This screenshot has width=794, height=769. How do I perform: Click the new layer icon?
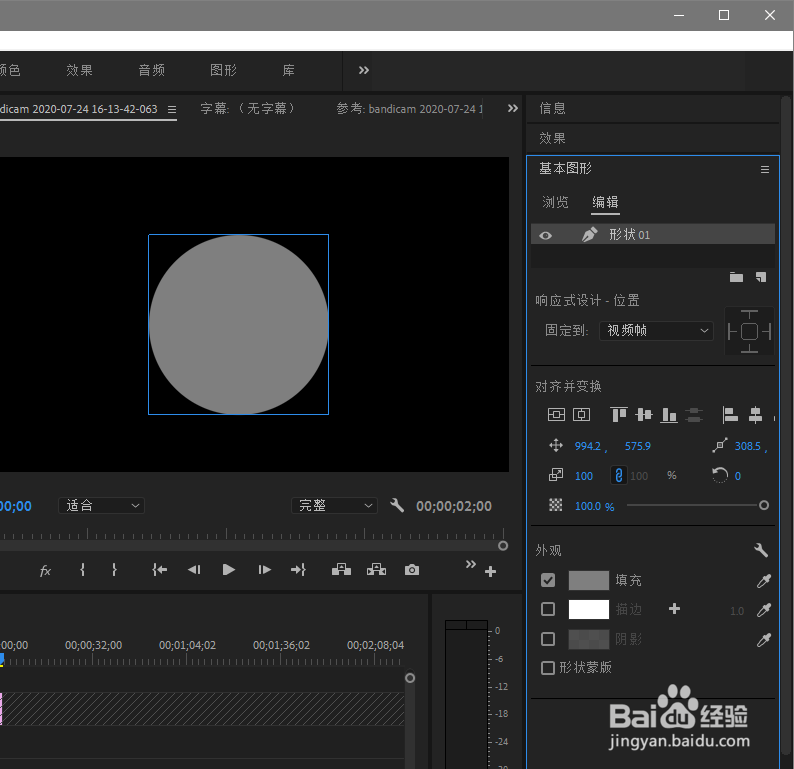point(761,277)
